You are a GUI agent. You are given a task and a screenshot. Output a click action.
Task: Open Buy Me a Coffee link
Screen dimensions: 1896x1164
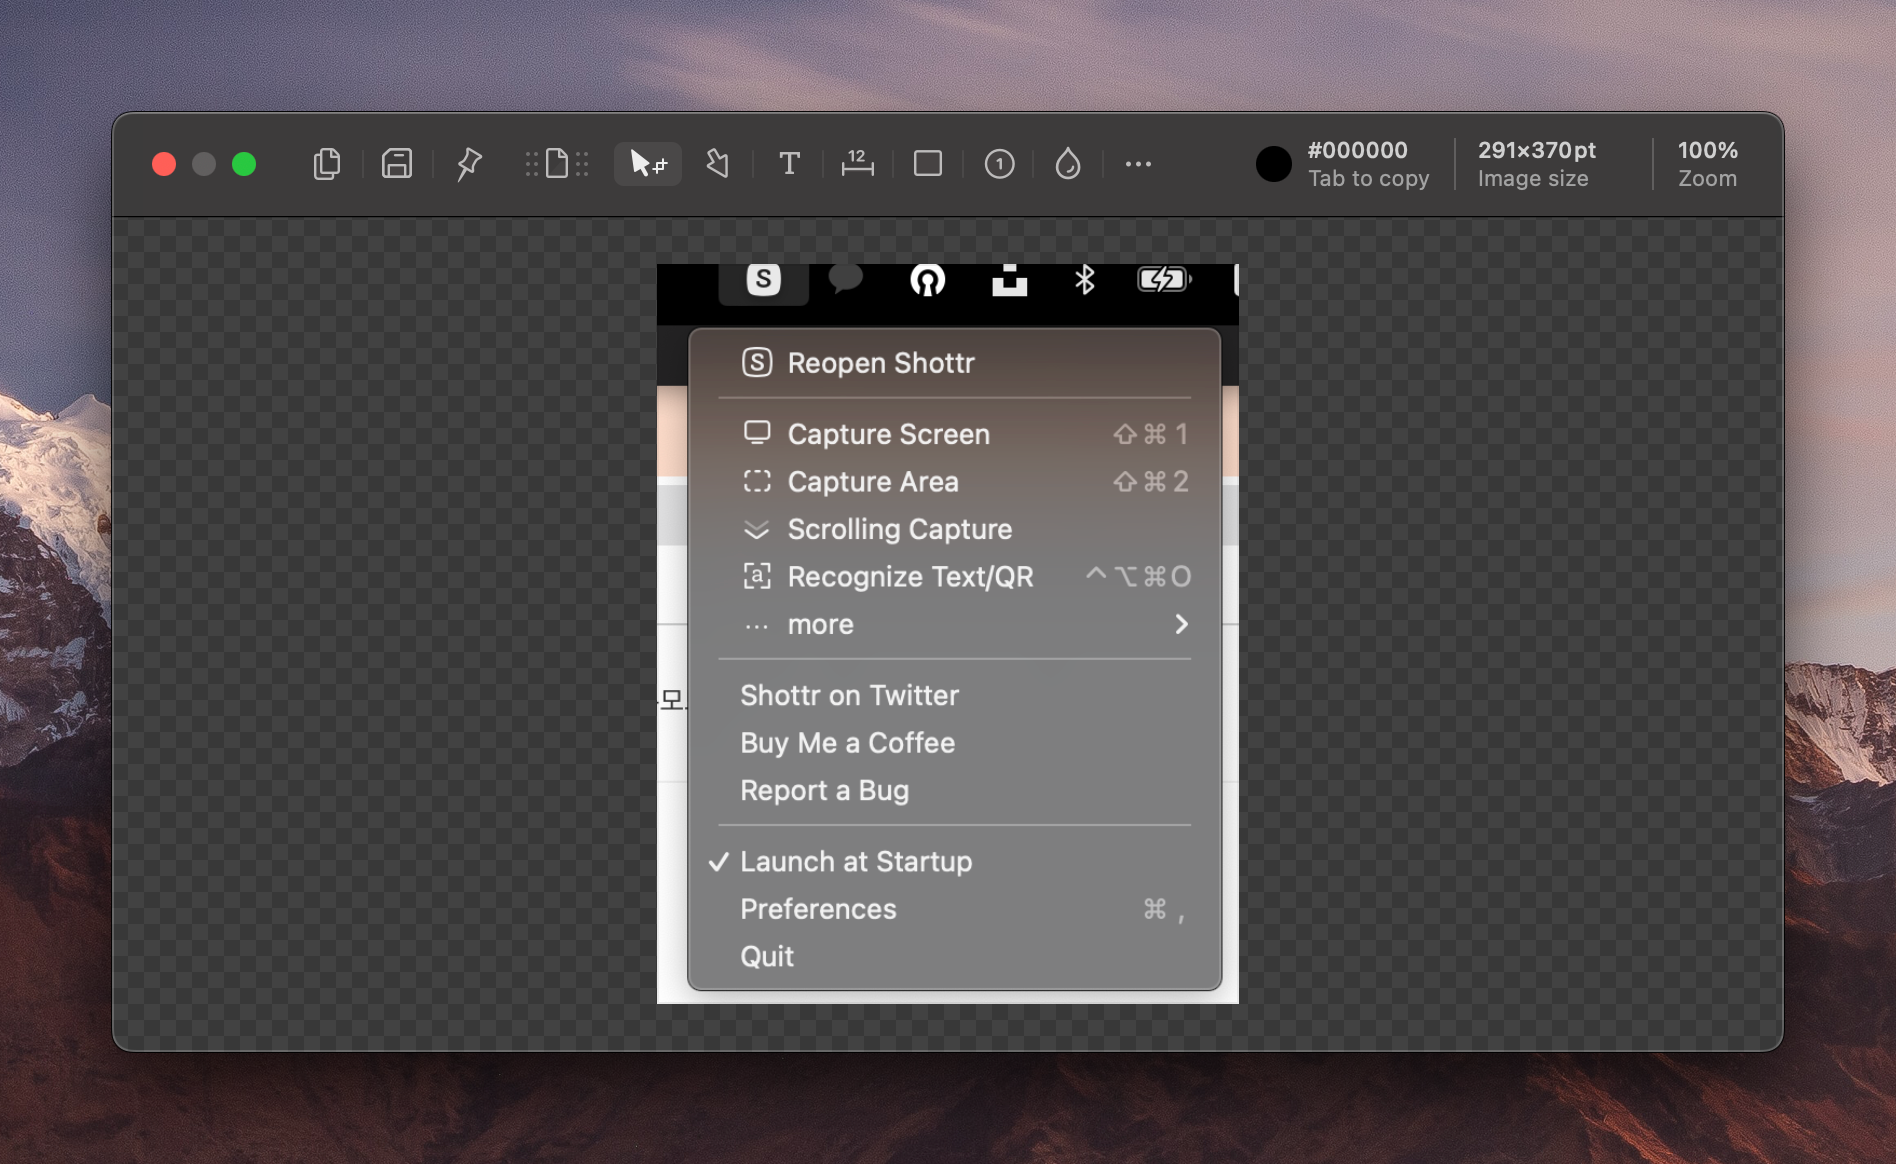955,743
